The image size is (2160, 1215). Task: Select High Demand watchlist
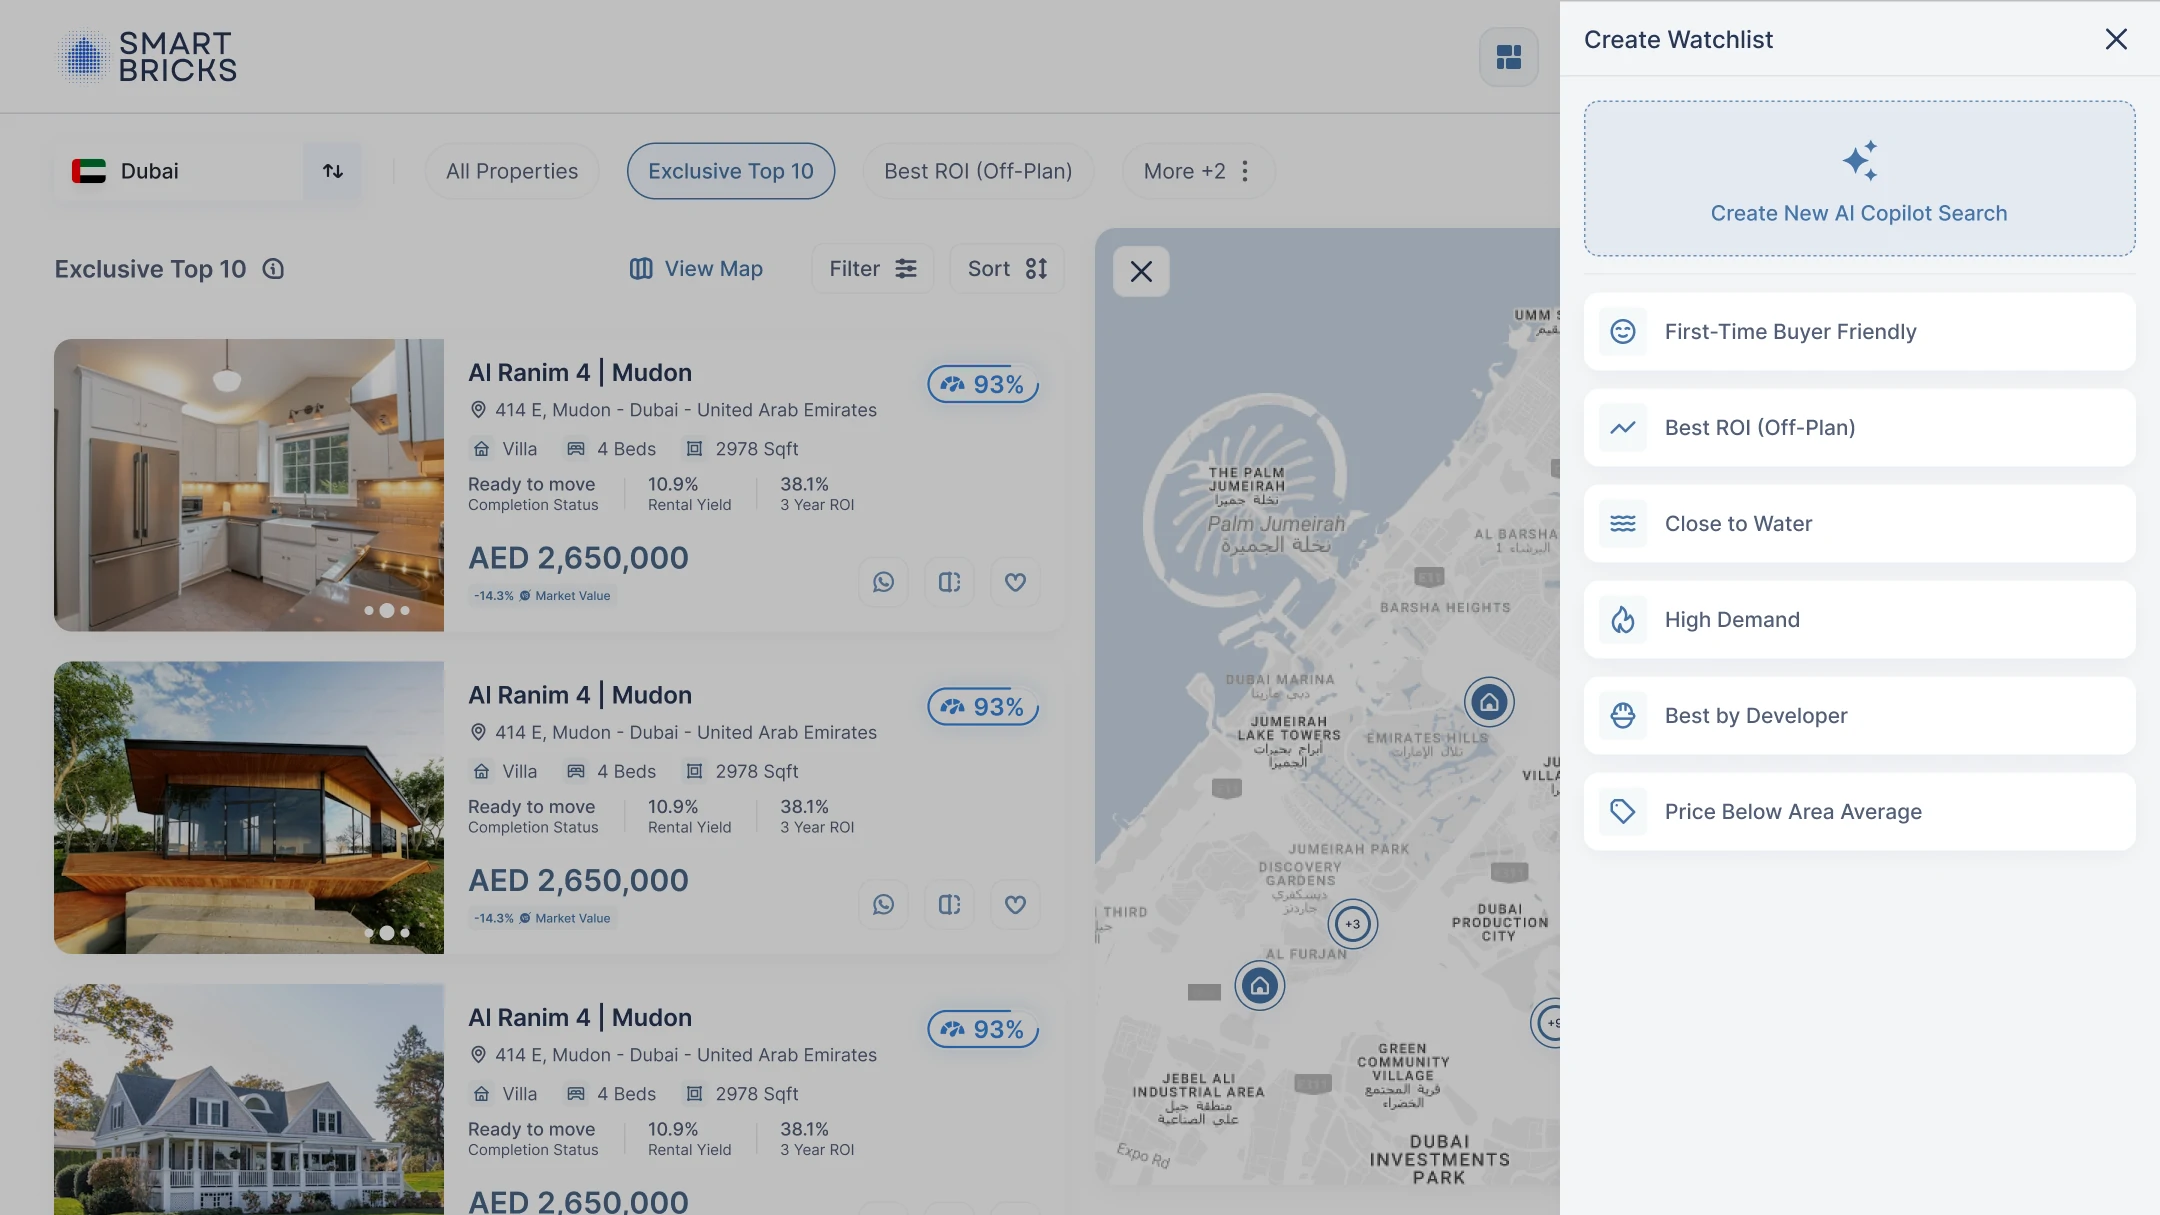[x=1859, y=620]
